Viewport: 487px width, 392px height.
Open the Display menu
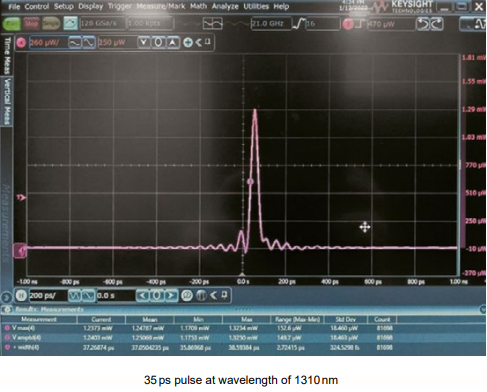point(90,6)
